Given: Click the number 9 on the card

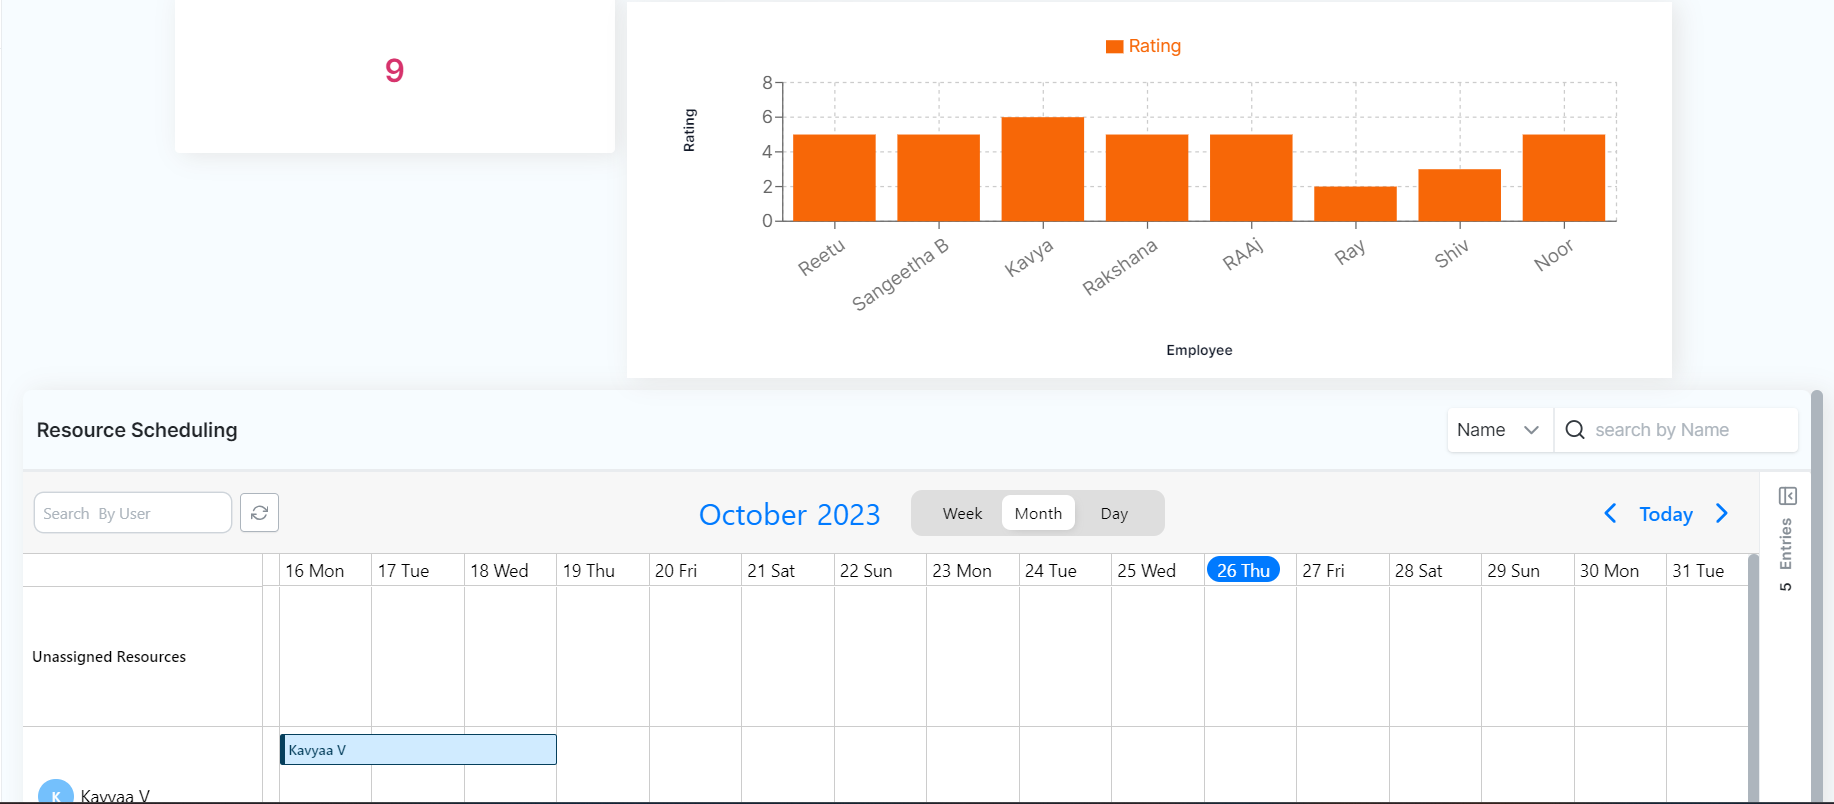Looking at the screenshot, I should pos(395,70).
